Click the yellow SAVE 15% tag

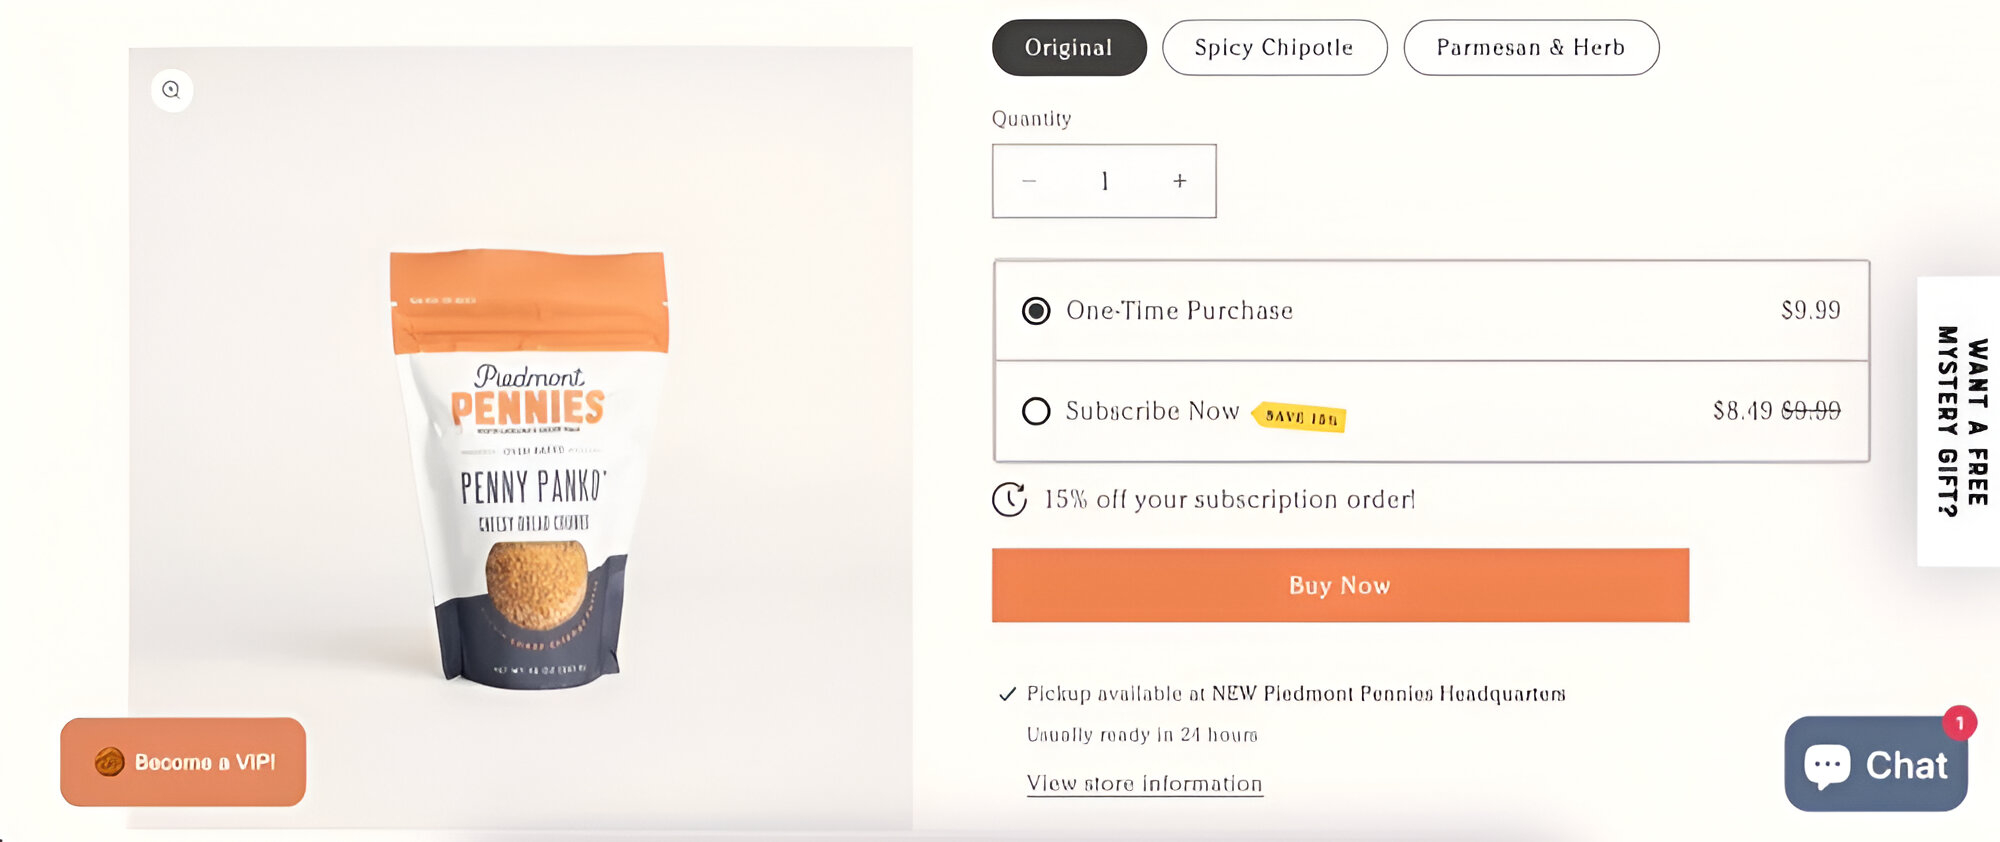point(1300,415)
